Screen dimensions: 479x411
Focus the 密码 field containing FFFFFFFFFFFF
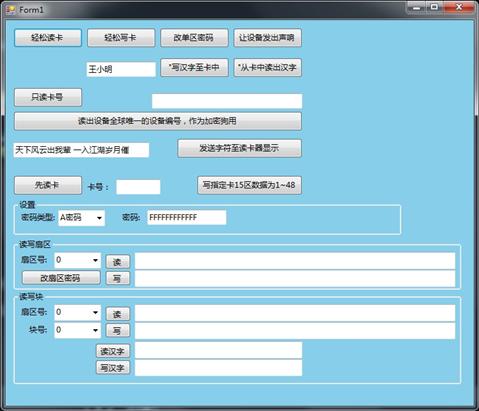click(x=187, y=218)
